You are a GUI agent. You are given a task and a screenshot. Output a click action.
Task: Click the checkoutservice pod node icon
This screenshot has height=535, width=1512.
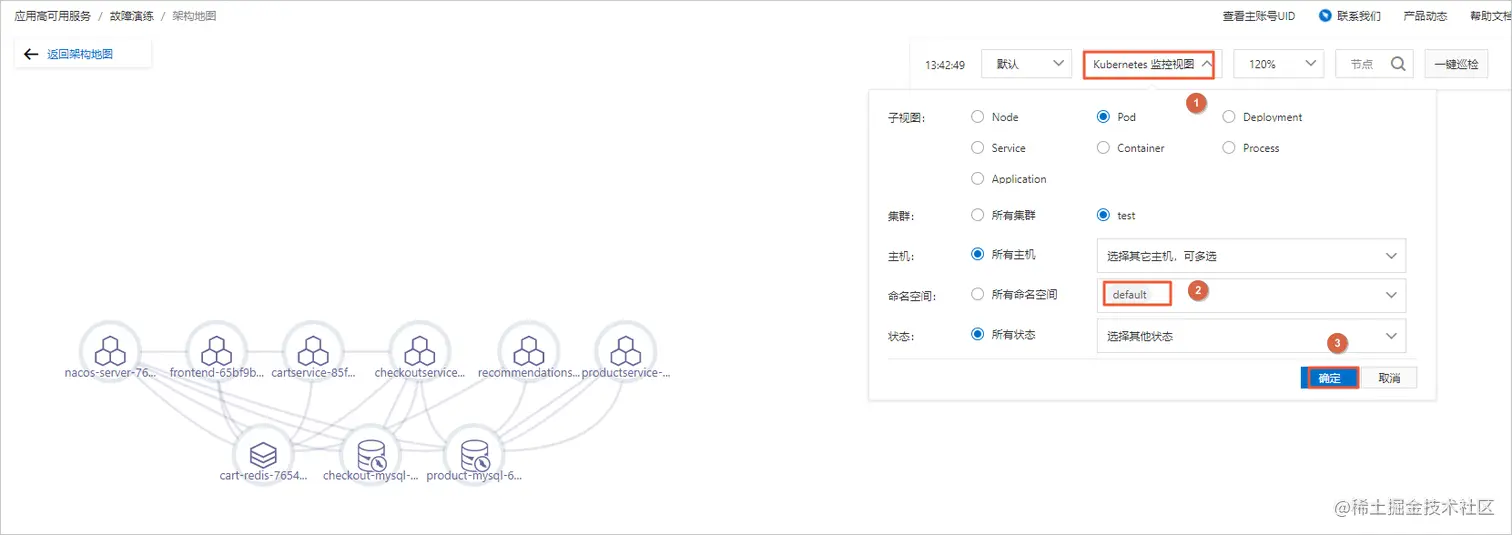tap(419, 351)
